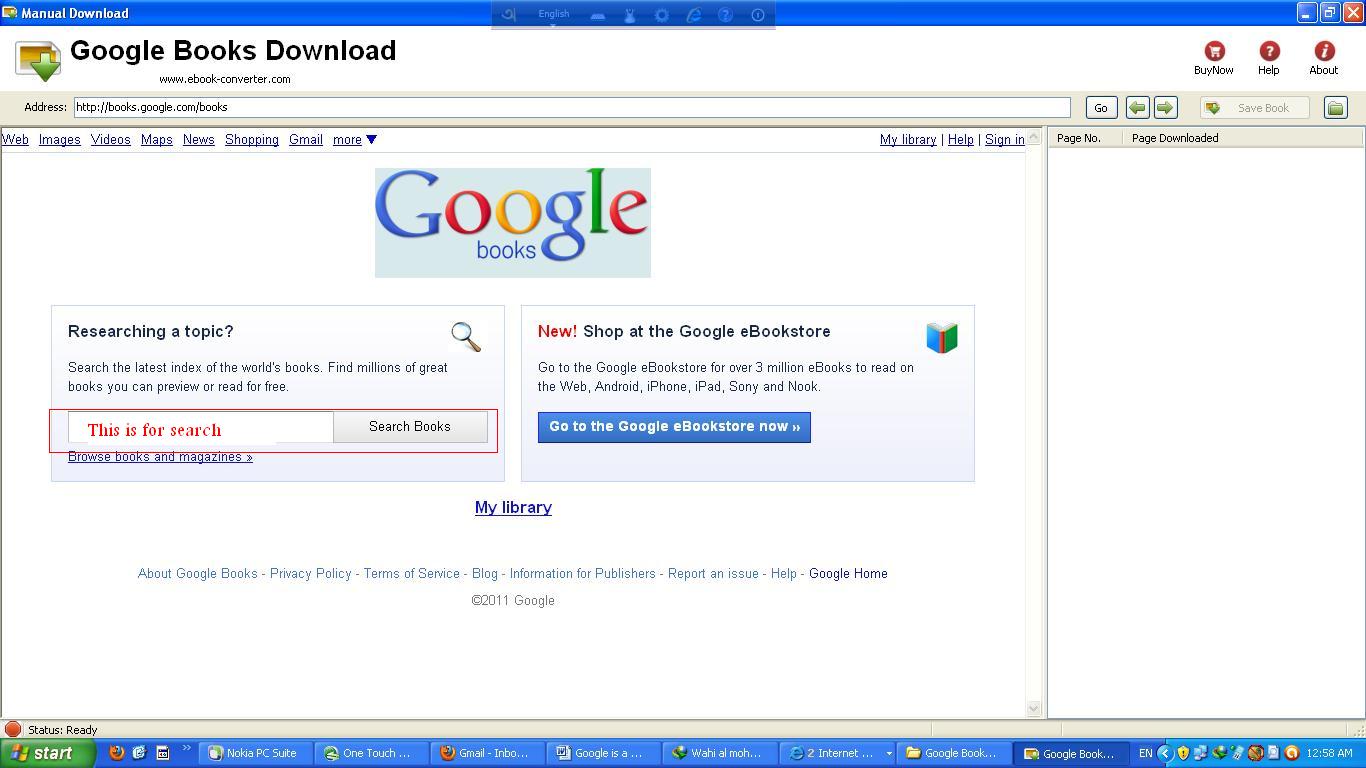Screen dimensions: 1366x768
Task: Click the orange tray icon beside clock
Action: 1291,753
